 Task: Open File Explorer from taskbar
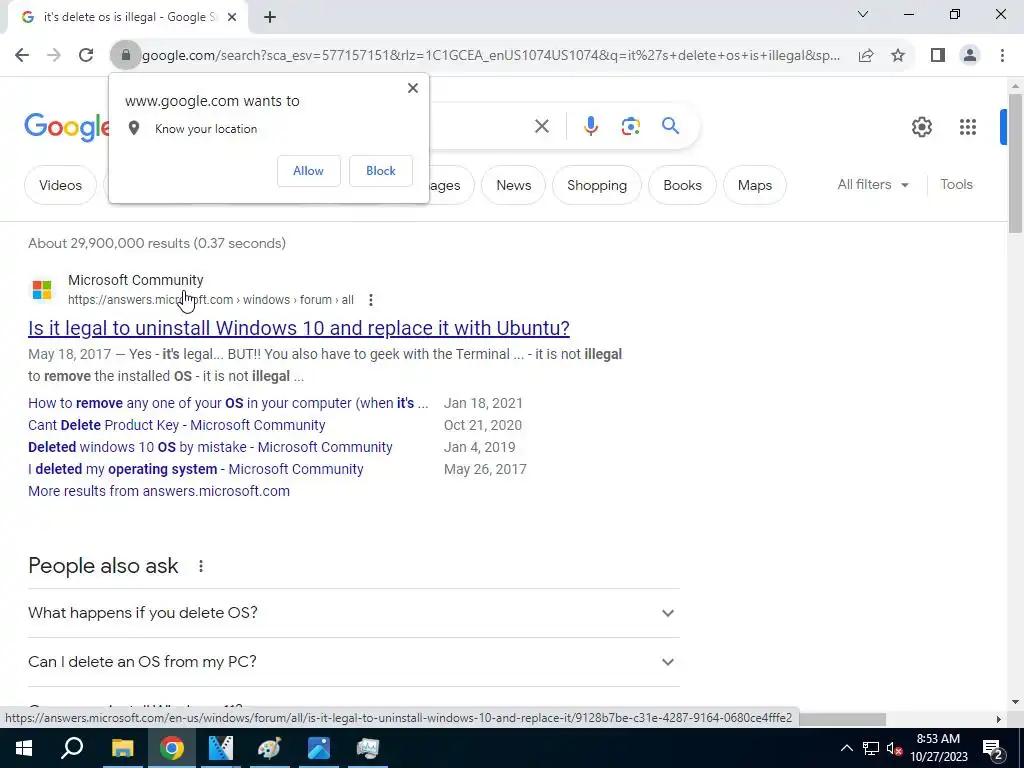[x=122, y=748]
